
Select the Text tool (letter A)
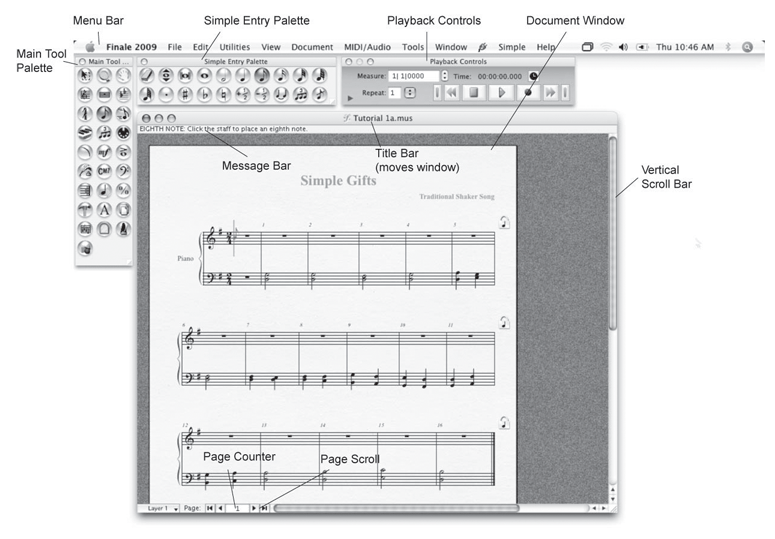point(104,210)
